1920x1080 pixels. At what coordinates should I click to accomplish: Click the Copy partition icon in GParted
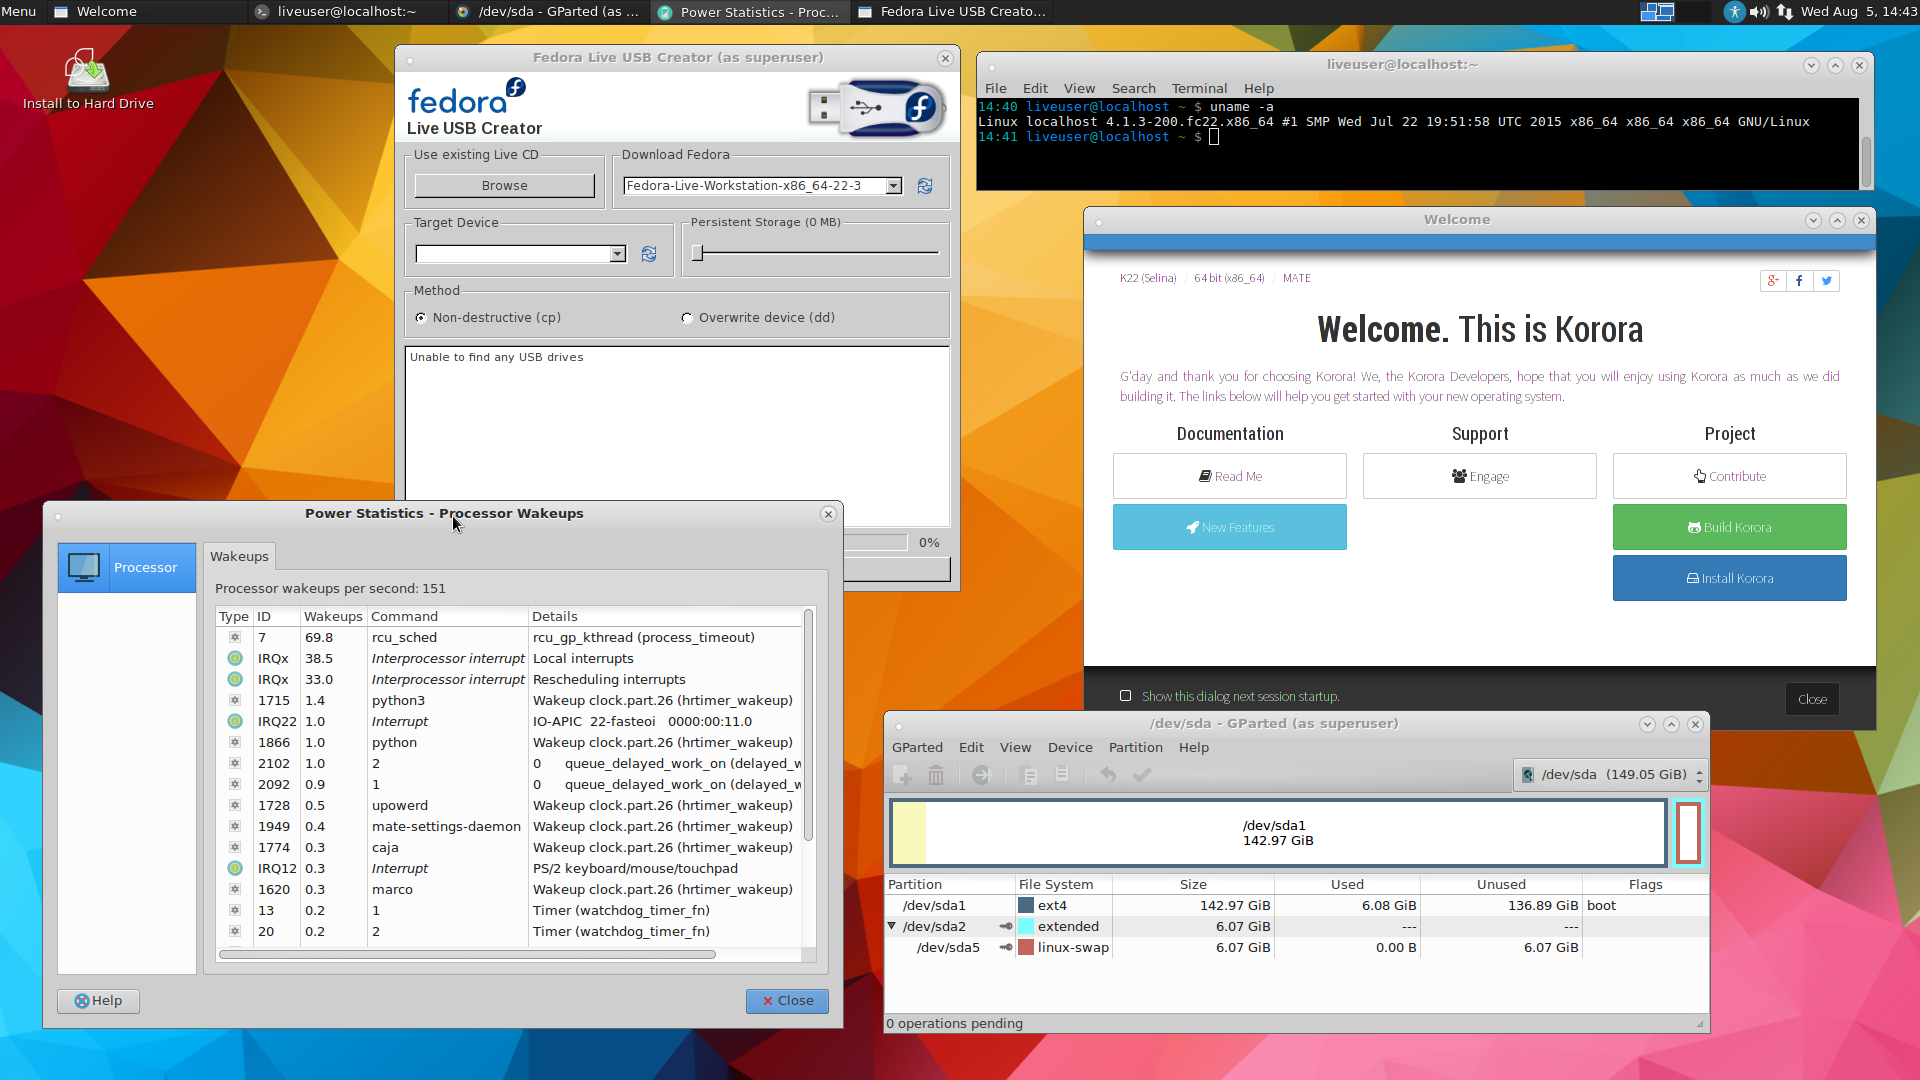point(1027,775)
